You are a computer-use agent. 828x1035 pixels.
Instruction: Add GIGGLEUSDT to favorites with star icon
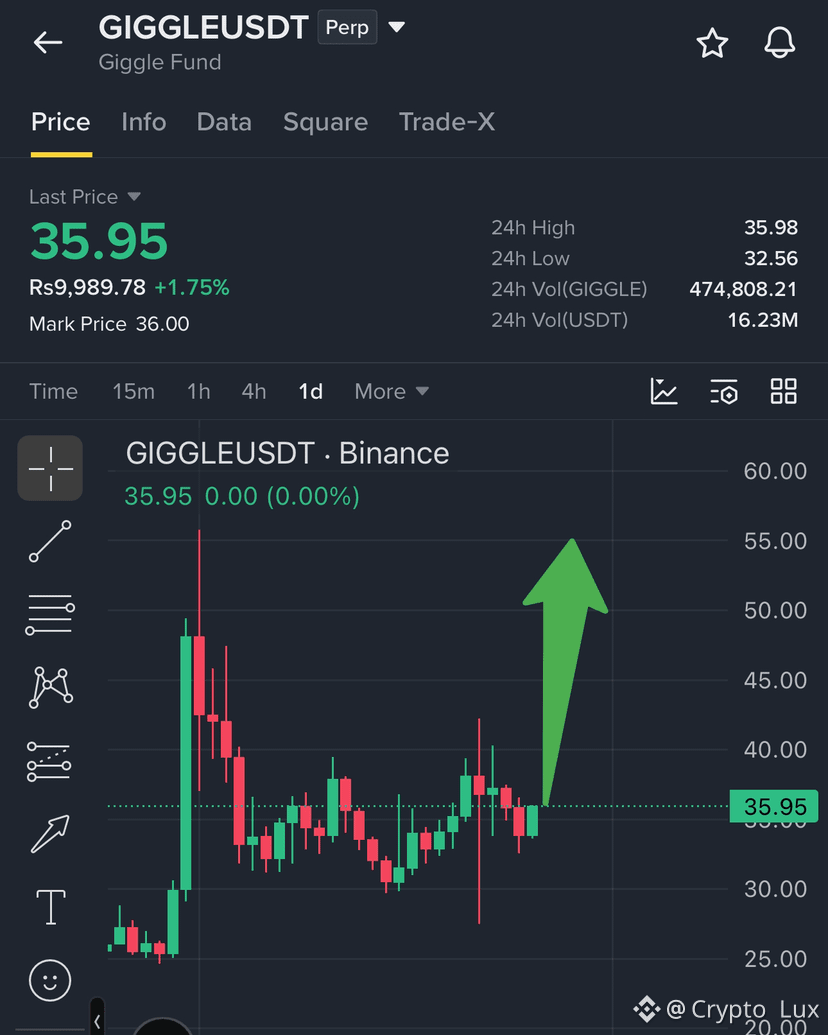712,44
